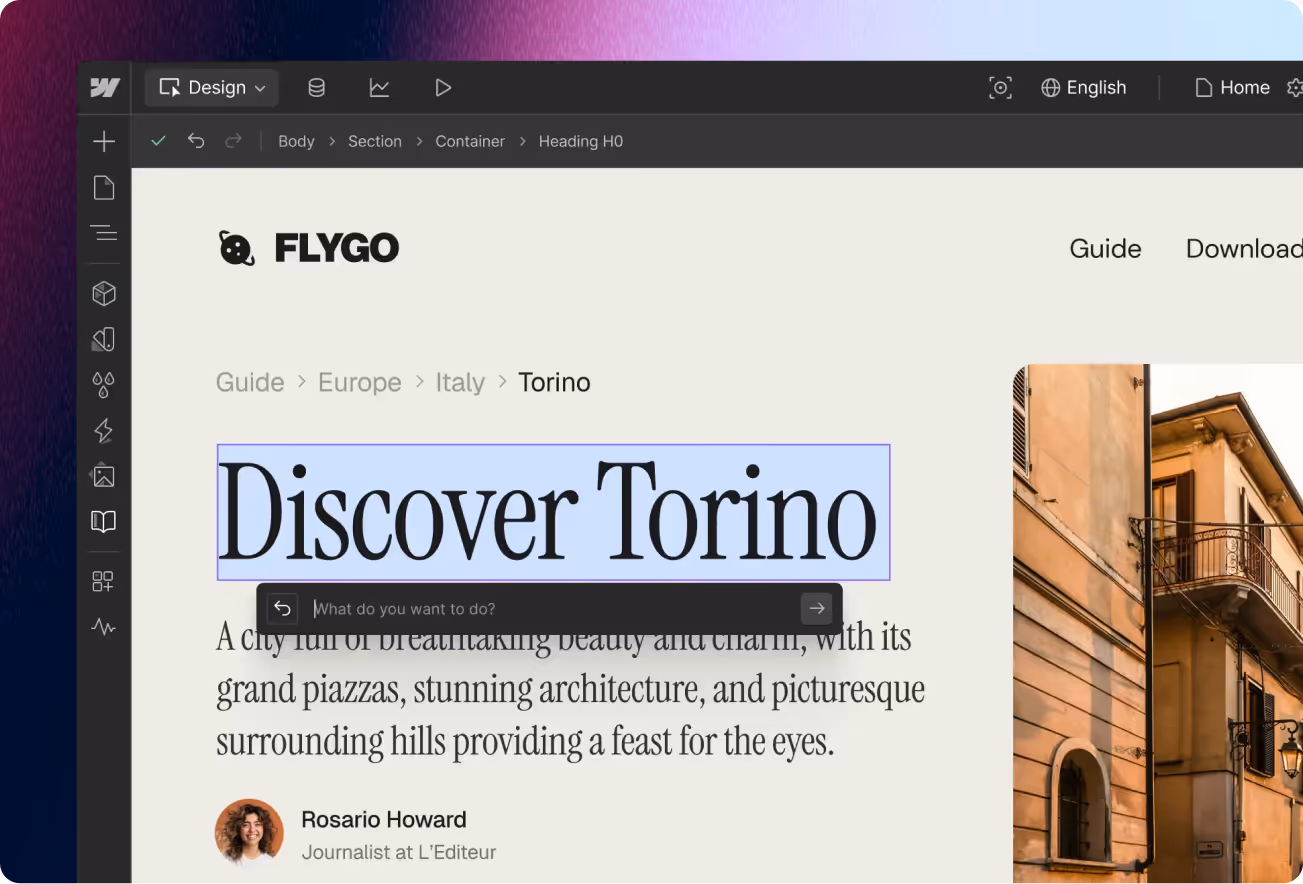1303x884 pixels.
Task: Select the Discover Torino heading
Action: 553,512
